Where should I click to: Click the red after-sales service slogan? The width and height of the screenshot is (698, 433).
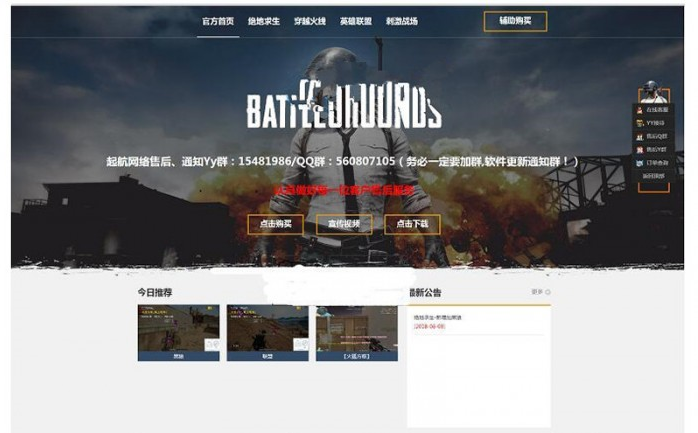coord(344,191)
